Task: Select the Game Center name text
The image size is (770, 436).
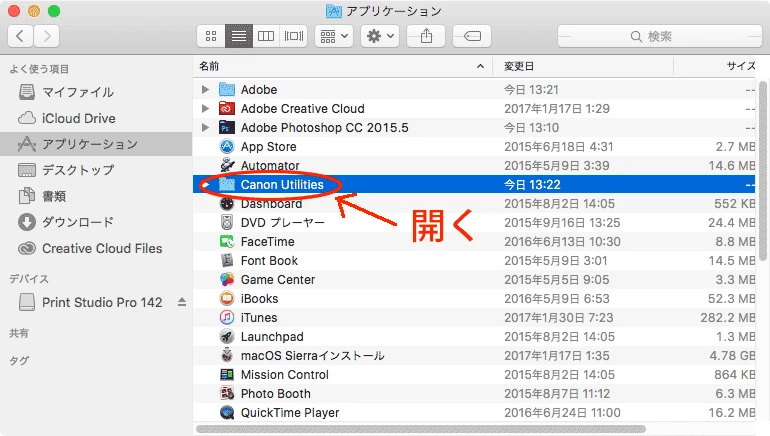Action: pos(278,279)
